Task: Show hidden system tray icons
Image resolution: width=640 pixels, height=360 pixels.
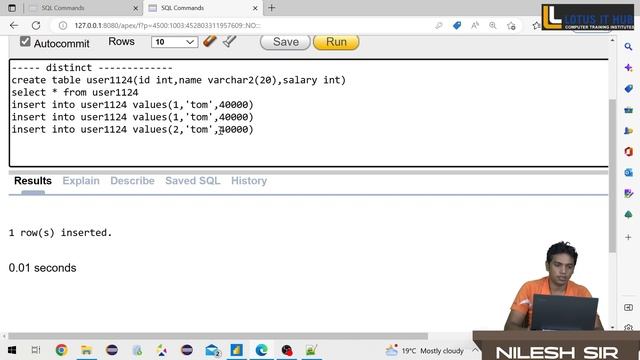Action: (475, 350)
